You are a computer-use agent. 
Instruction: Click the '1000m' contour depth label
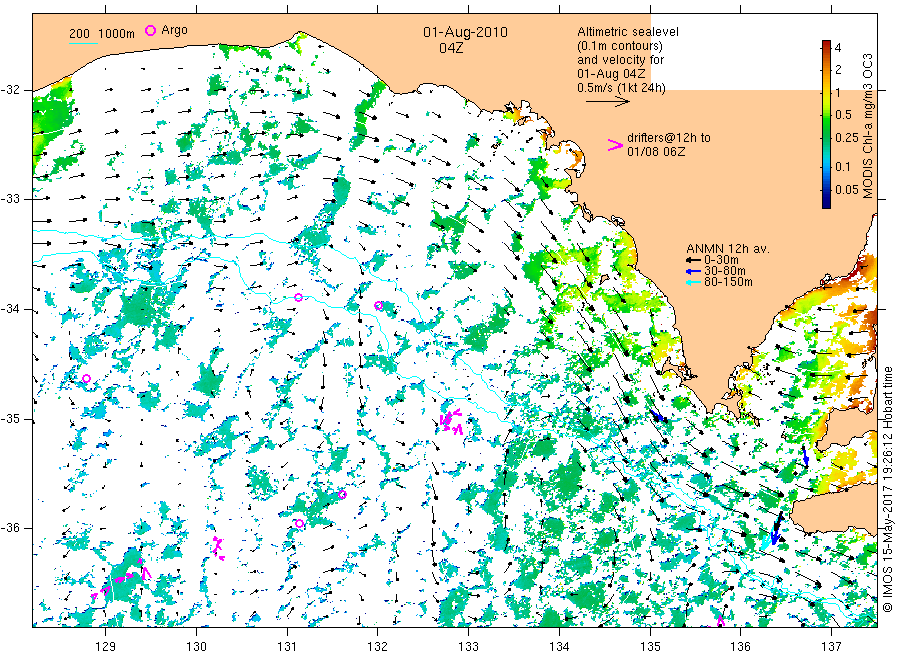(116, 34)
